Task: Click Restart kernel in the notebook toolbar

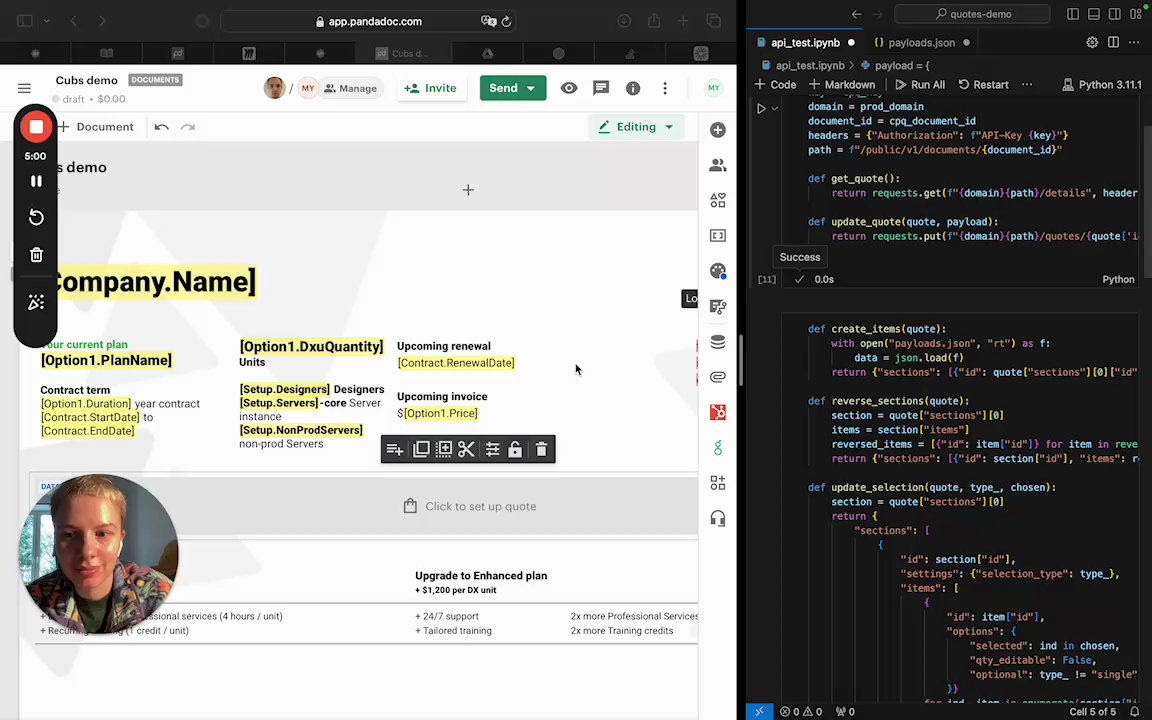Action: [983, 84]
